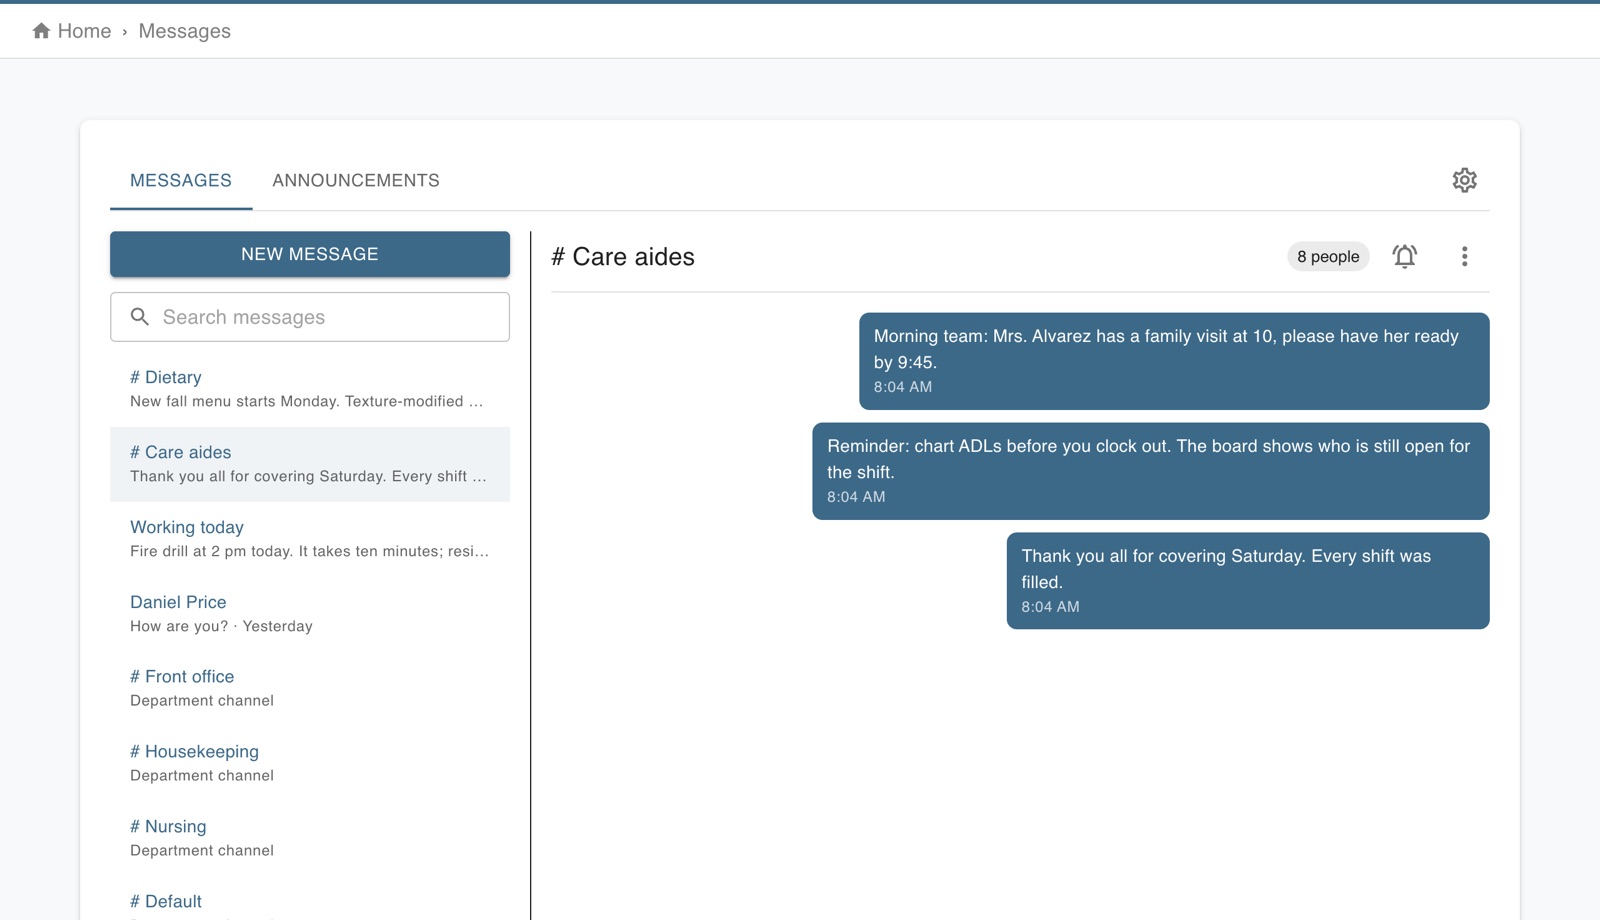This screenshot has height=920, width=1600.
Task: Click the Mrs. Alvarez family visit message
Action: (x=1174, y=361)
